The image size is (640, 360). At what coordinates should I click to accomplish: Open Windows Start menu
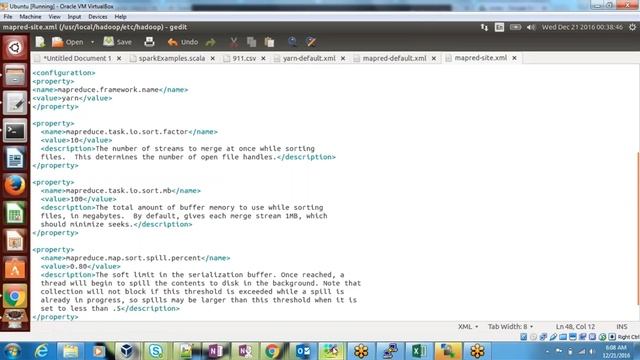pyautogui.click(x=13, y=351)
